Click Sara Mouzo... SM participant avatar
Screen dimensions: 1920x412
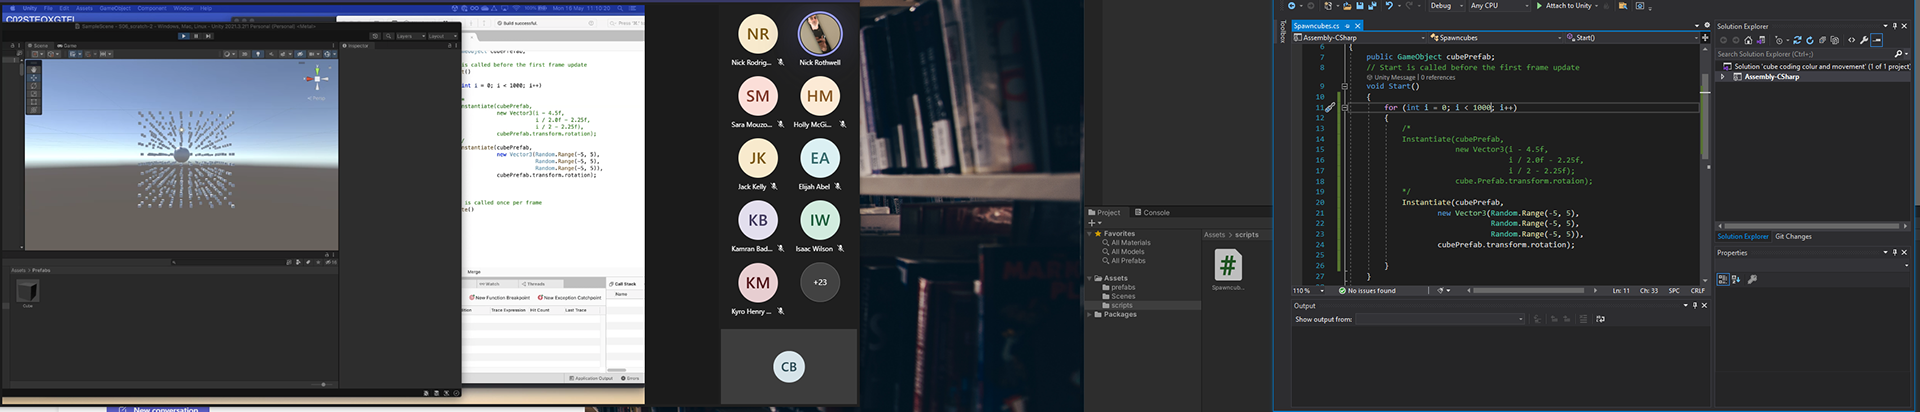[x=758, y=96]
